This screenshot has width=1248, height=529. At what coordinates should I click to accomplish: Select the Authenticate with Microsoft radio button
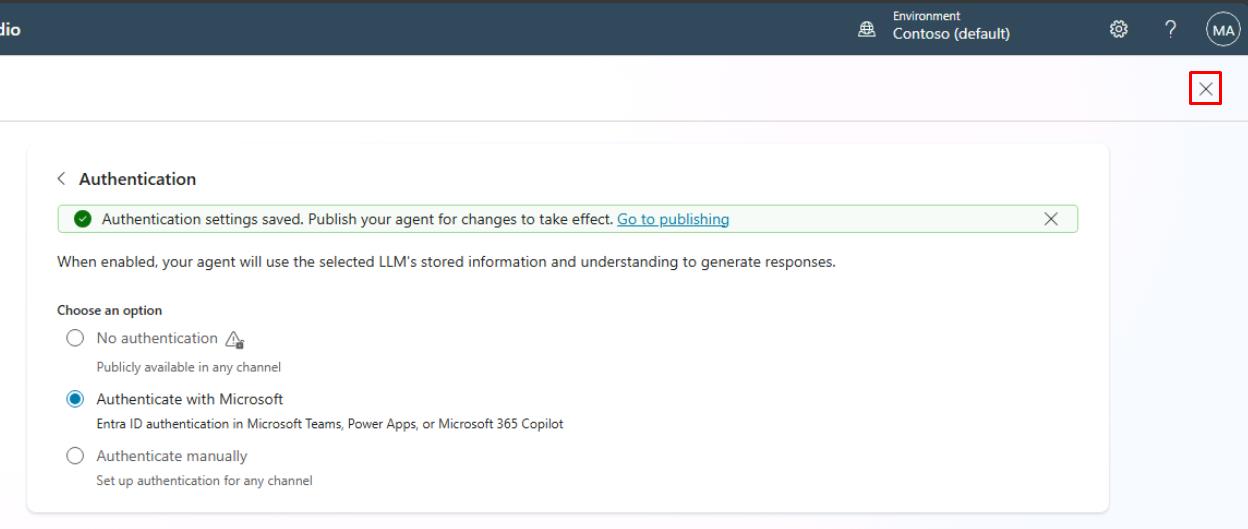click(x=75, y=399)
